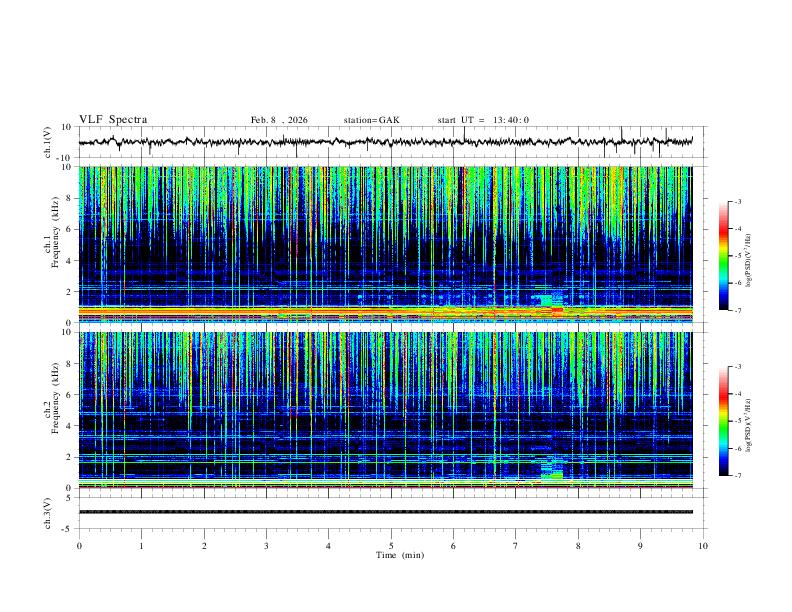Click the "-5" tick on the ch.1 color bar
792x612 pixels.
pos(738,256)
